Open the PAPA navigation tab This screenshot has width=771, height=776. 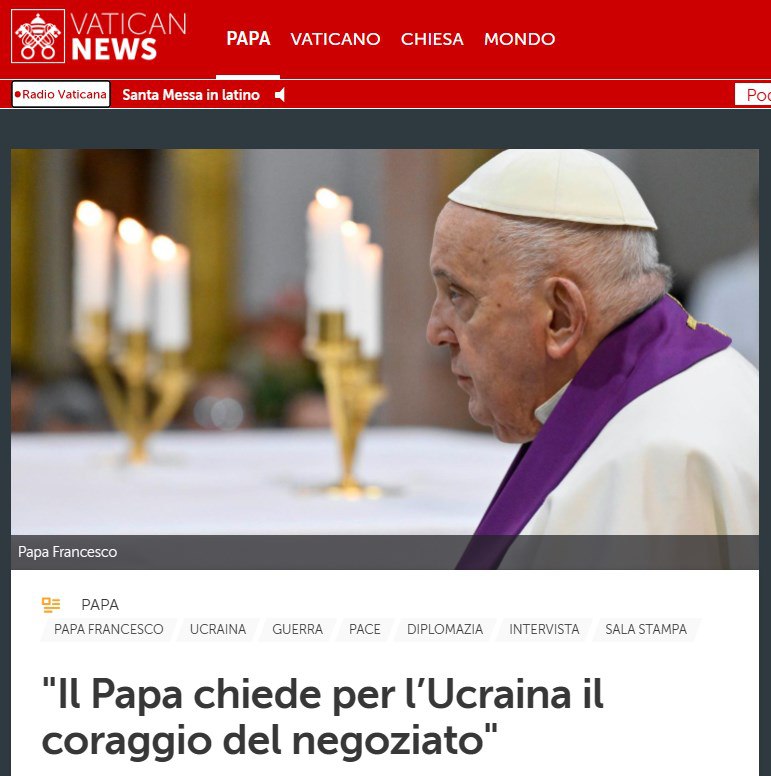248,39
